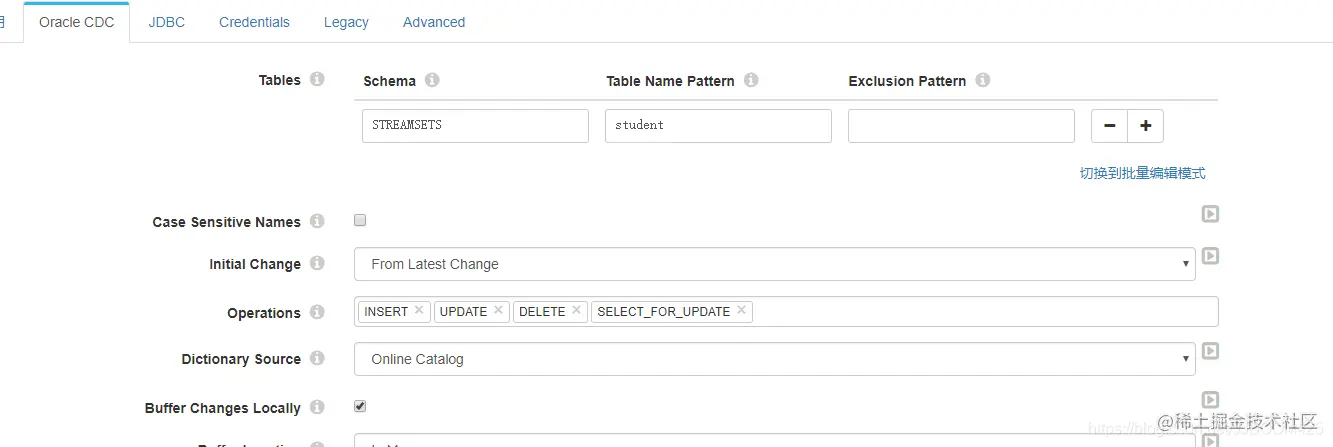Viewport: 1333px width, 447px height.
Task: Add a new table row with plus button
Action: pyautogui.click(x=1145, y=126)
